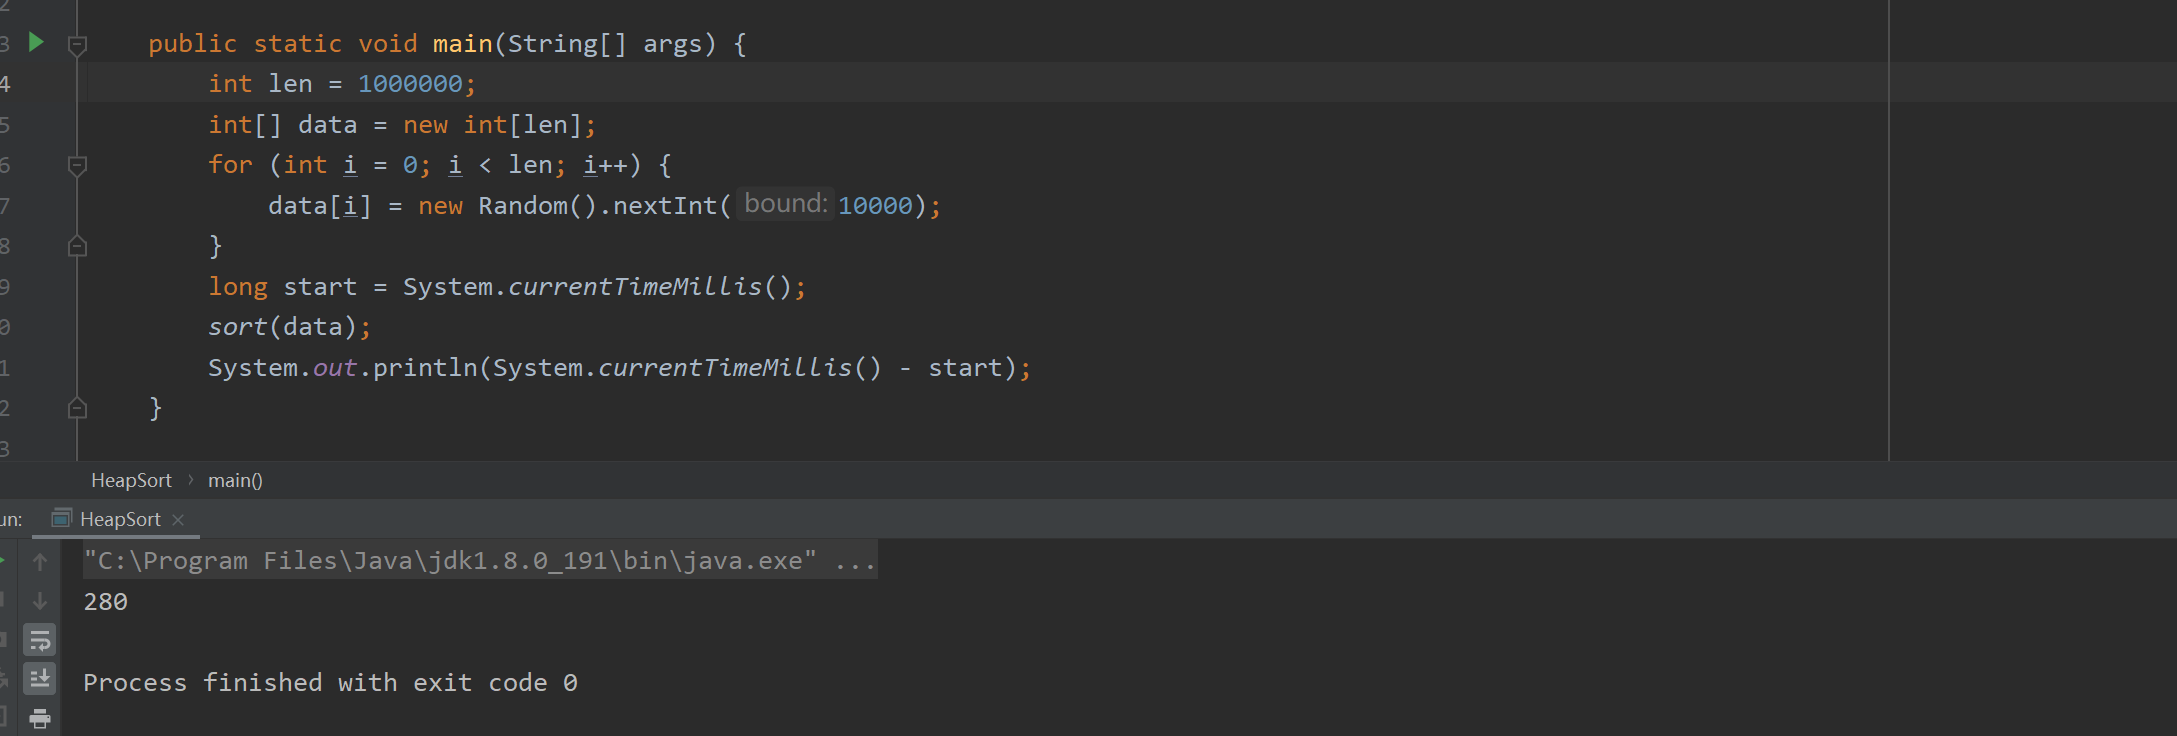
Task: Click the for loop closing fold marker
Action: pyautogui.click(x=77, y=246)
